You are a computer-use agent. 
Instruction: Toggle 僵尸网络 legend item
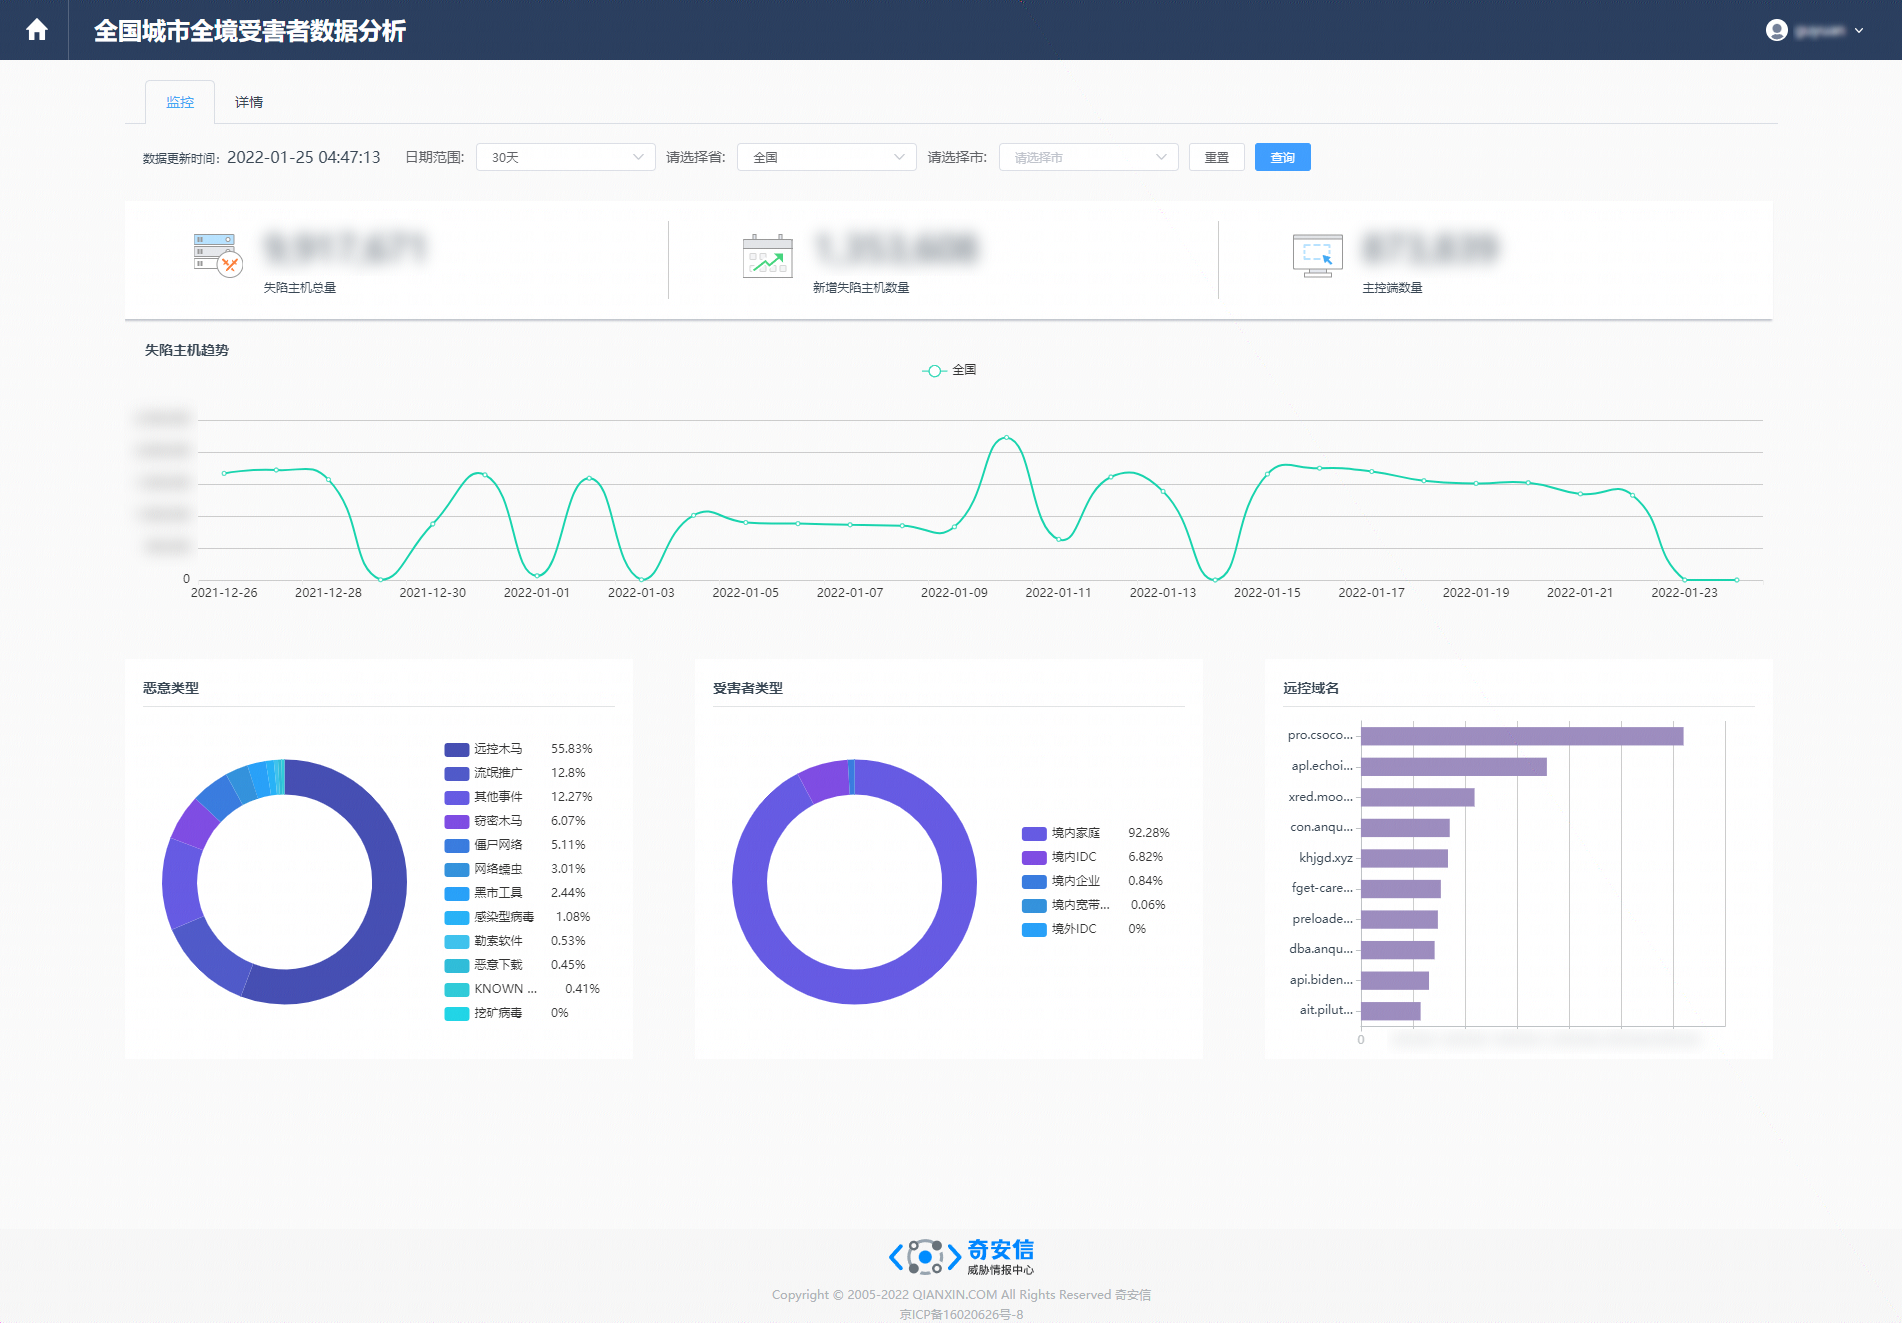pyautogui.click(x=484, y=845)
